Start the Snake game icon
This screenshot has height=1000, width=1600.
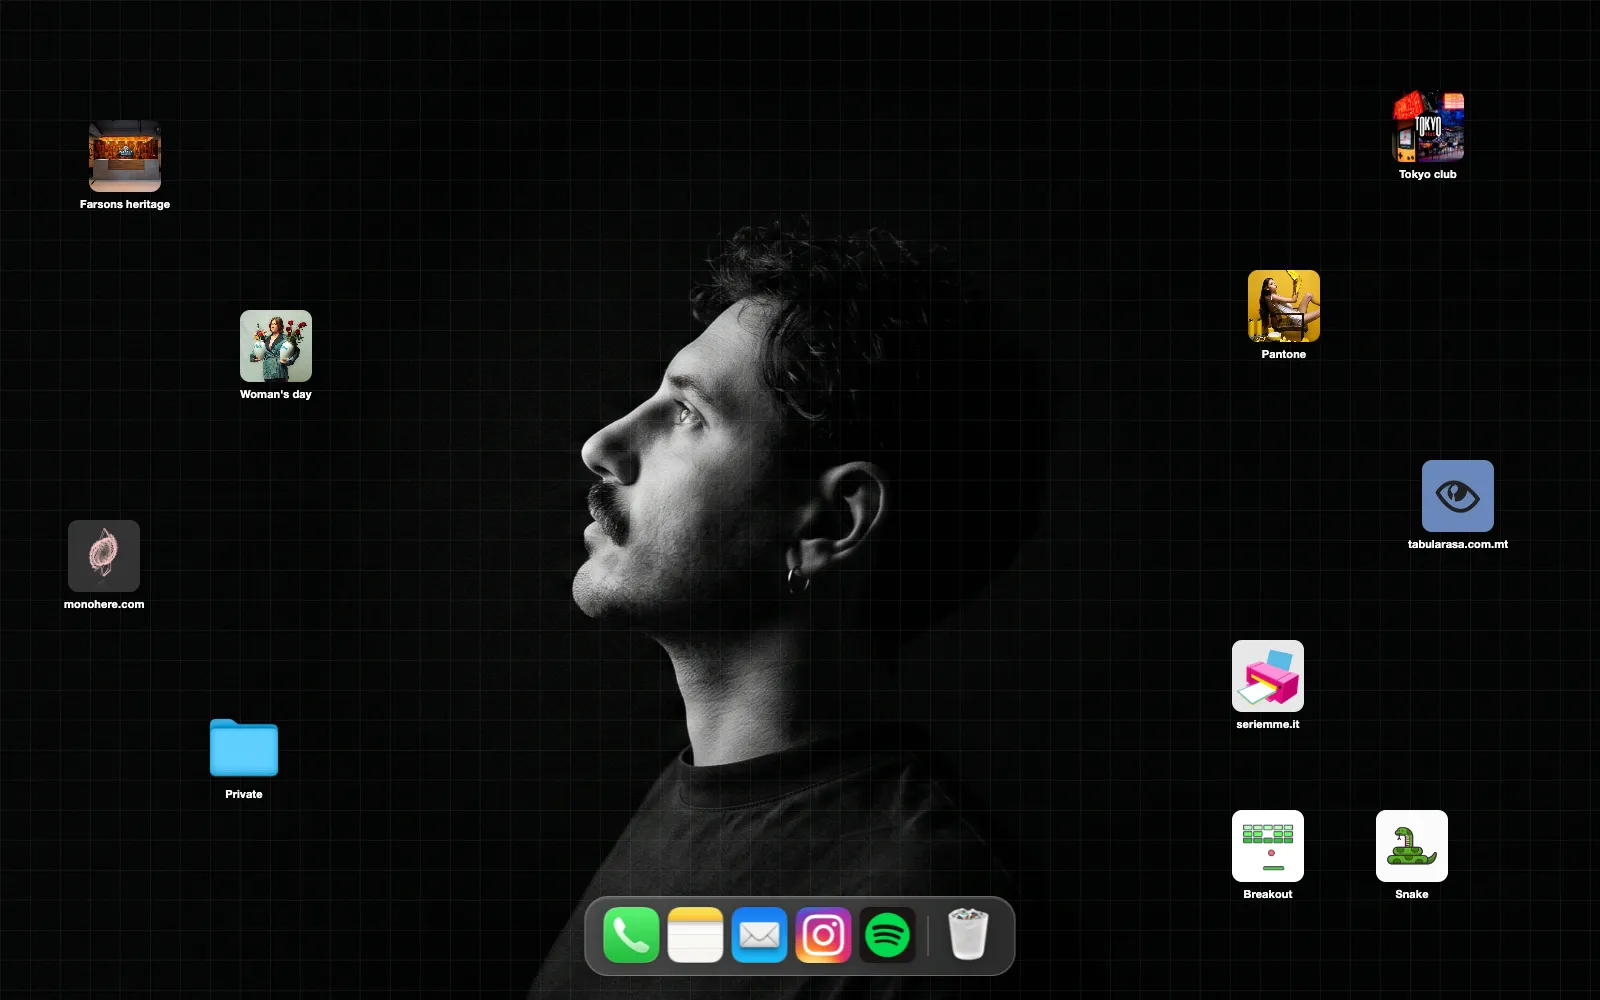click(x=1412, y=846)
